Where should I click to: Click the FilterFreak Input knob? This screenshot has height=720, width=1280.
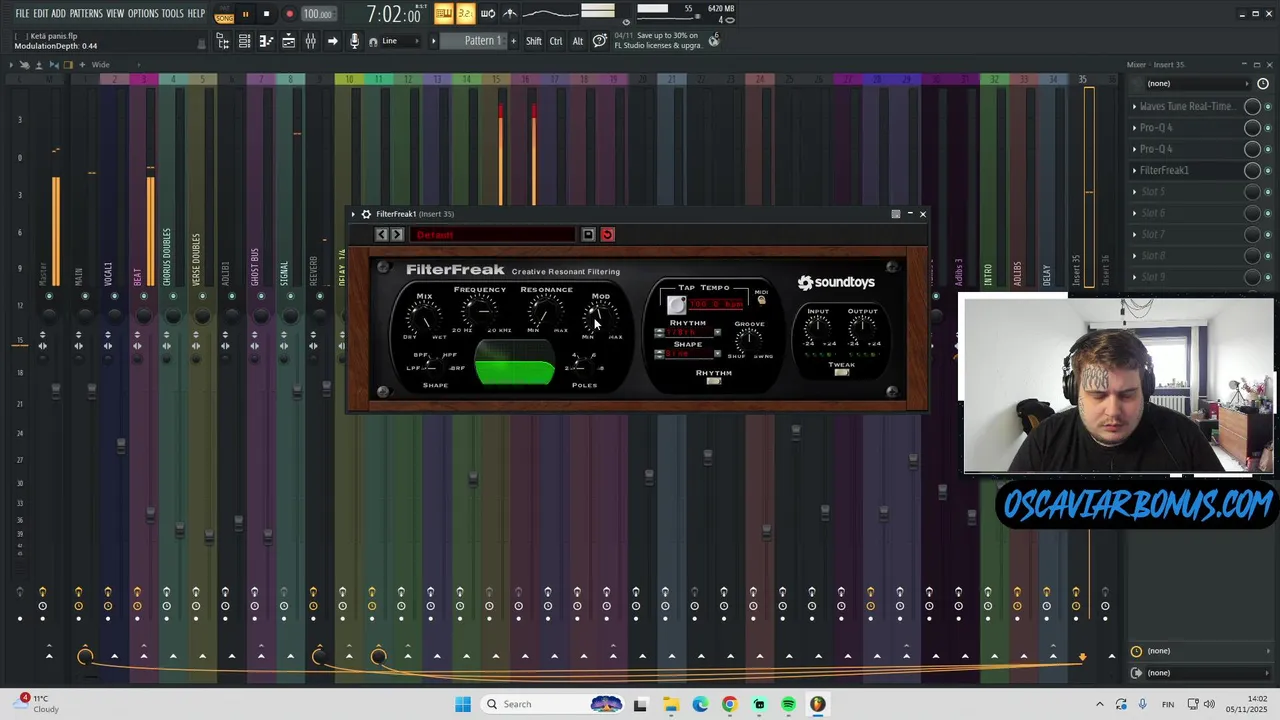[818, 328]
